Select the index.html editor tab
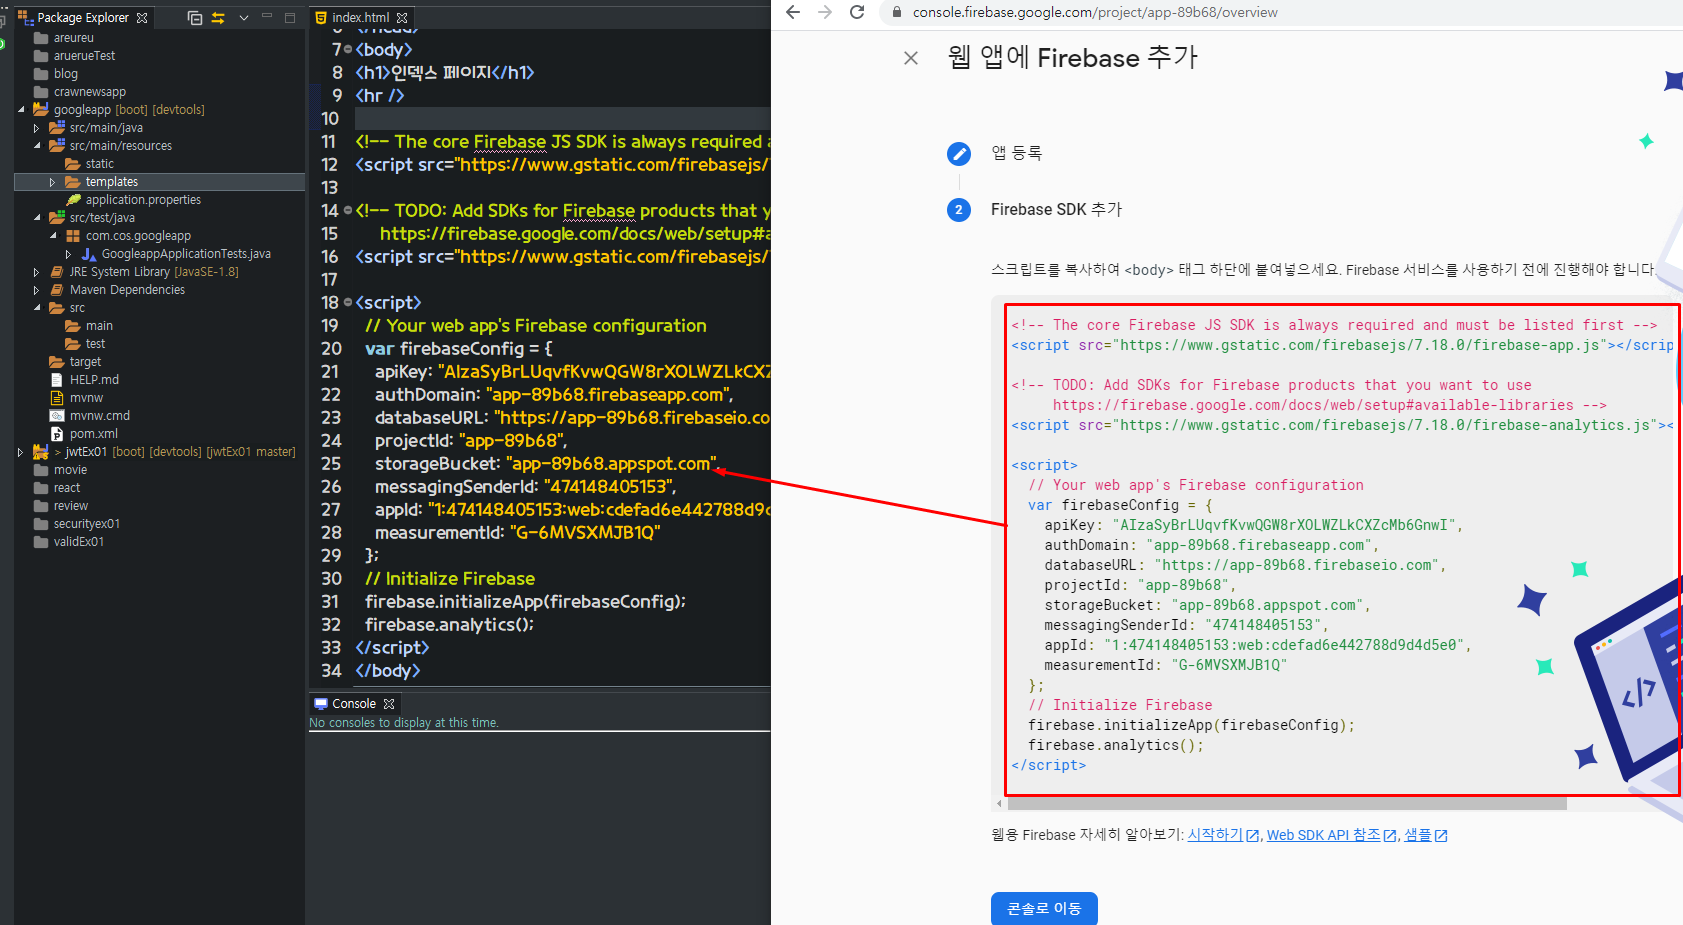Viewport: 1683px width, 925px height. [361, 18]
